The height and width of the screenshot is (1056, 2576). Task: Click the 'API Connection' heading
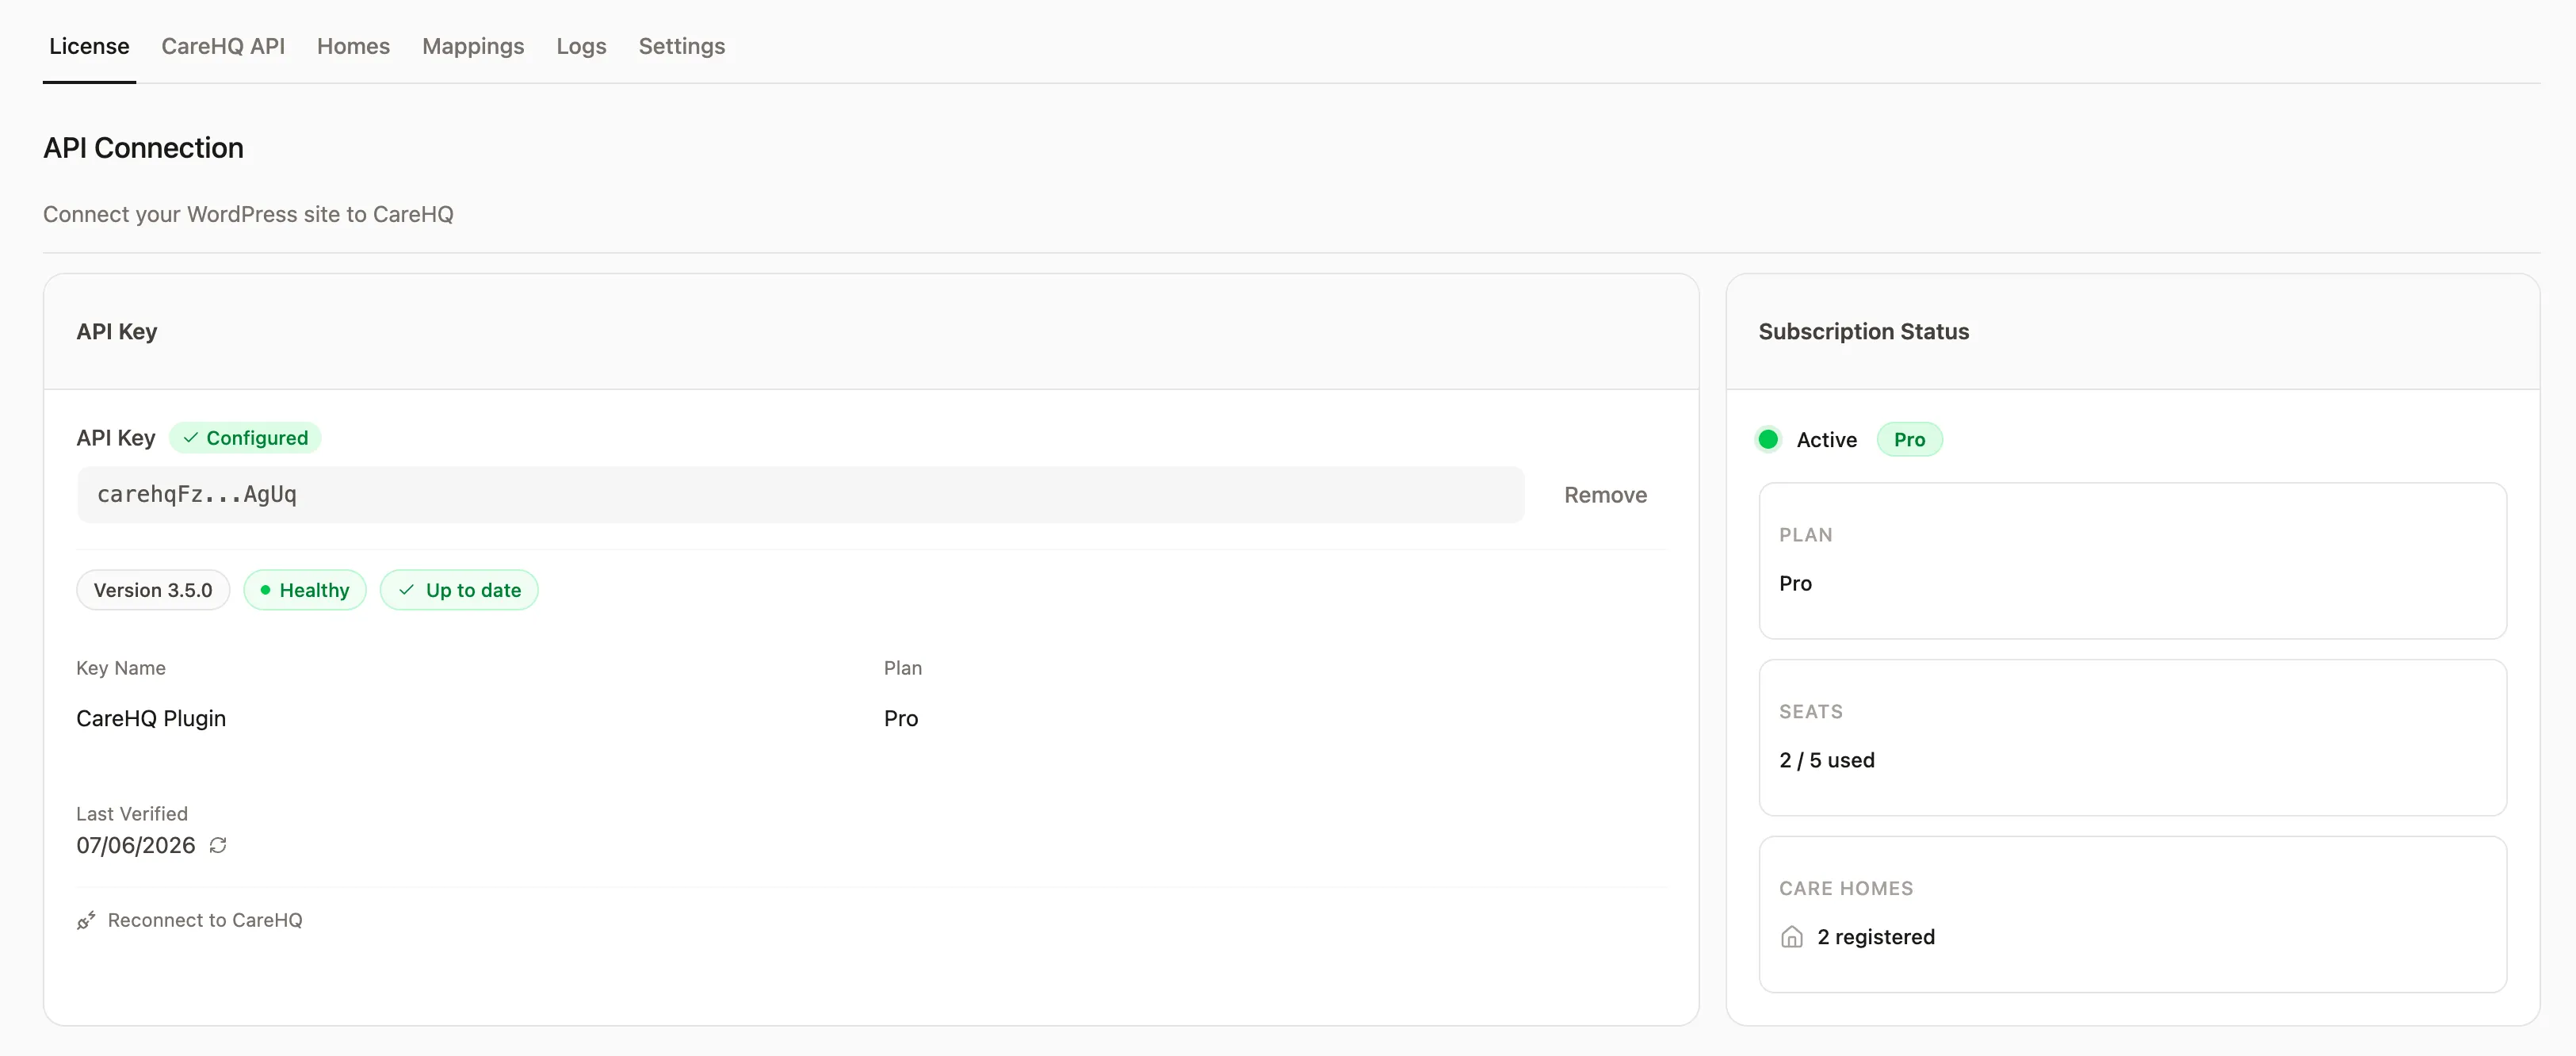point(143,148)
